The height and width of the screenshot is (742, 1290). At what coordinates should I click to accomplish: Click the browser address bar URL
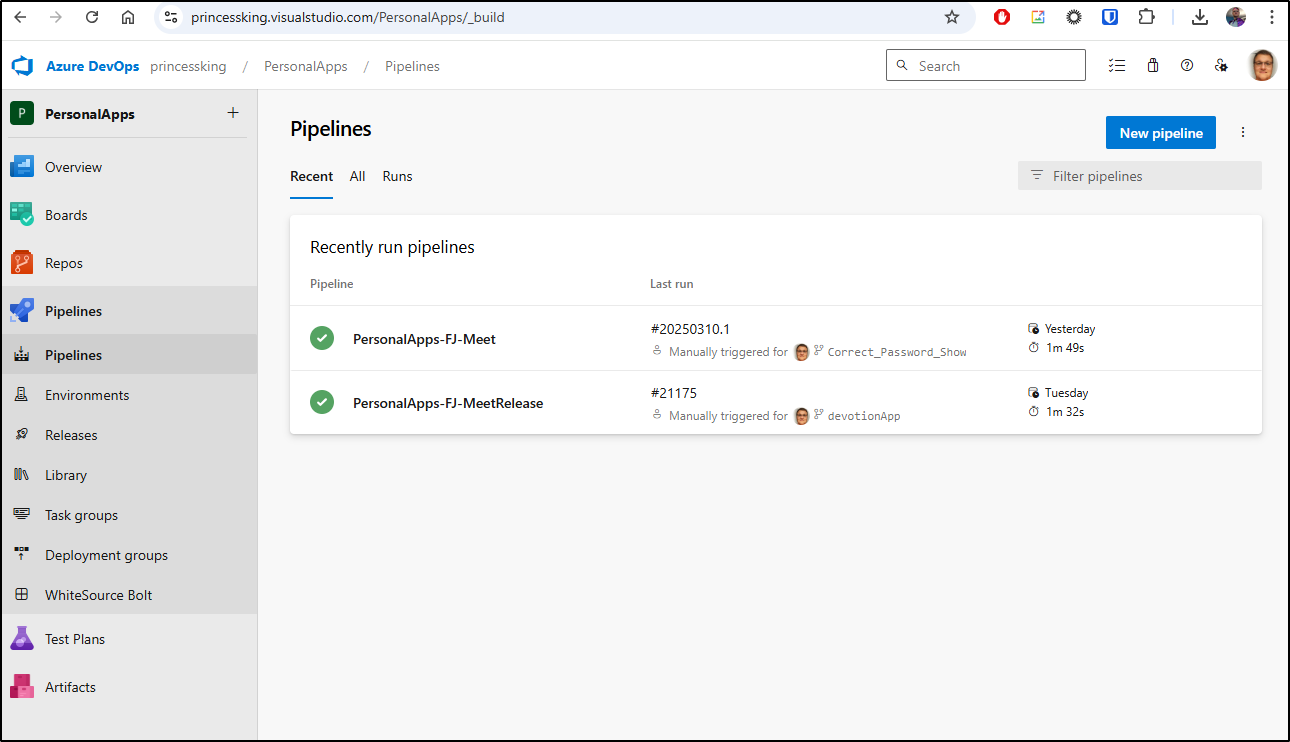click(x=348, y=17)
